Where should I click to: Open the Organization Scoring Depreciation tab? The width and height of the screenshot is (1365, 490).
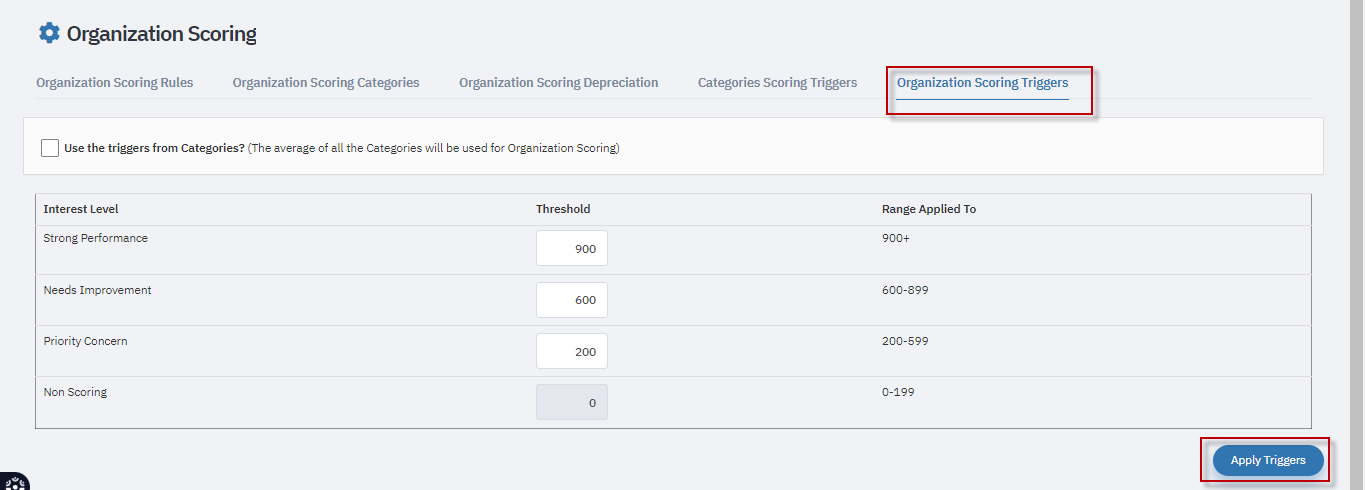click(559, 83)
